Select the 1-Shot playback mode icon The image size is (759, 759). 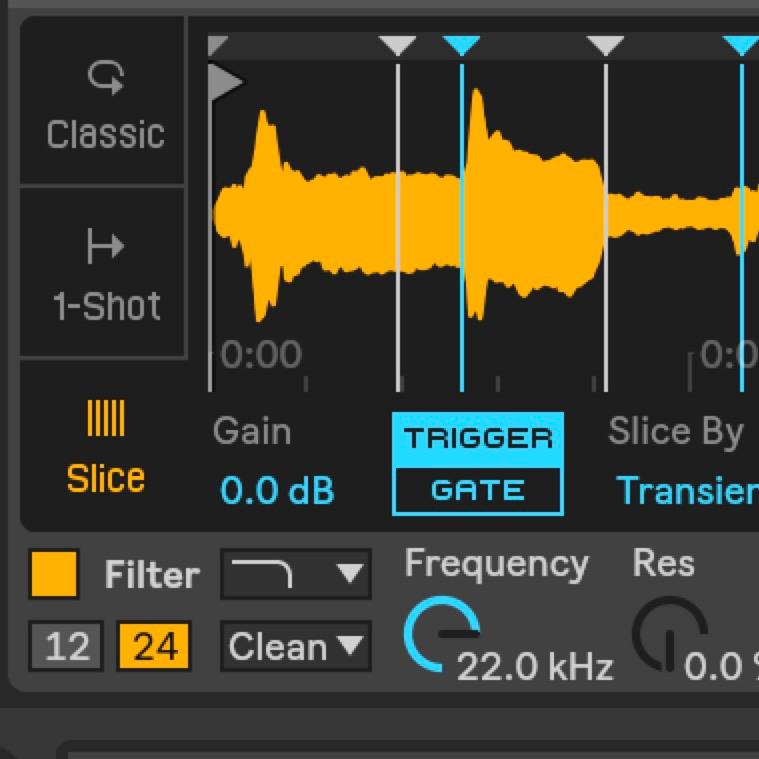(x=105, y=246)
